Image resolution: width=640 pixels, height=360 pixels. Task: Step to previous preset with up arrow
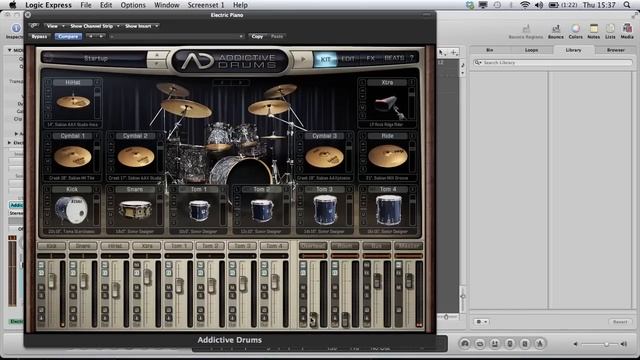157,55
